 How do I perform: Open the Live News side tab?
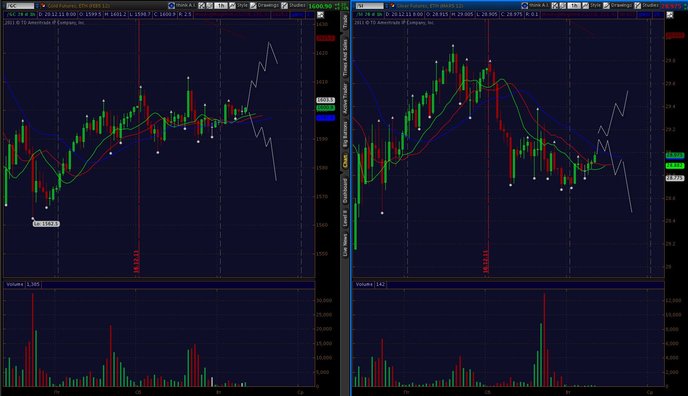[345, 245]
